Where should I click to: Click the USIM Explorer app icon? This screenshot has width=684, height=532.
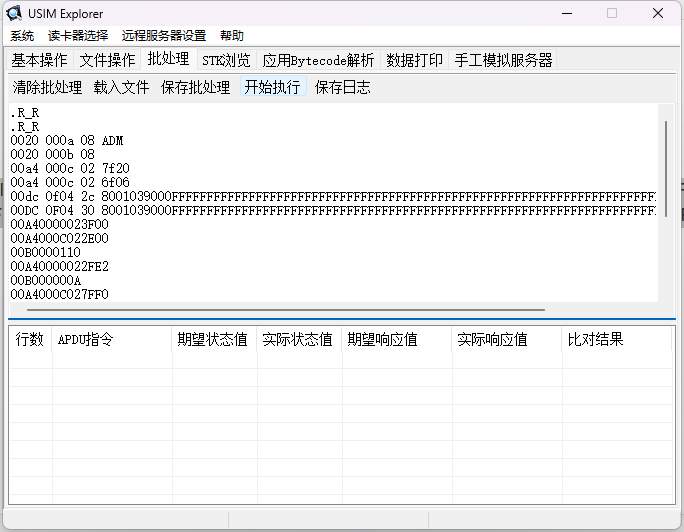pos(14,14)
